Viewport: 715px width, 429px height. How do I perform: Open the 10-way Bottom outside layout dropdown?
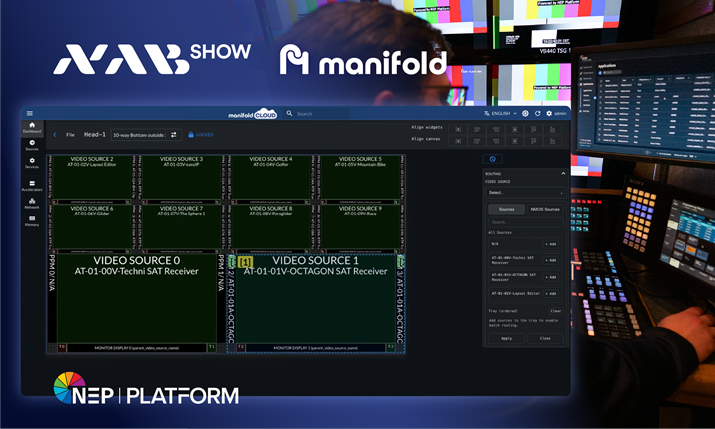138,134
